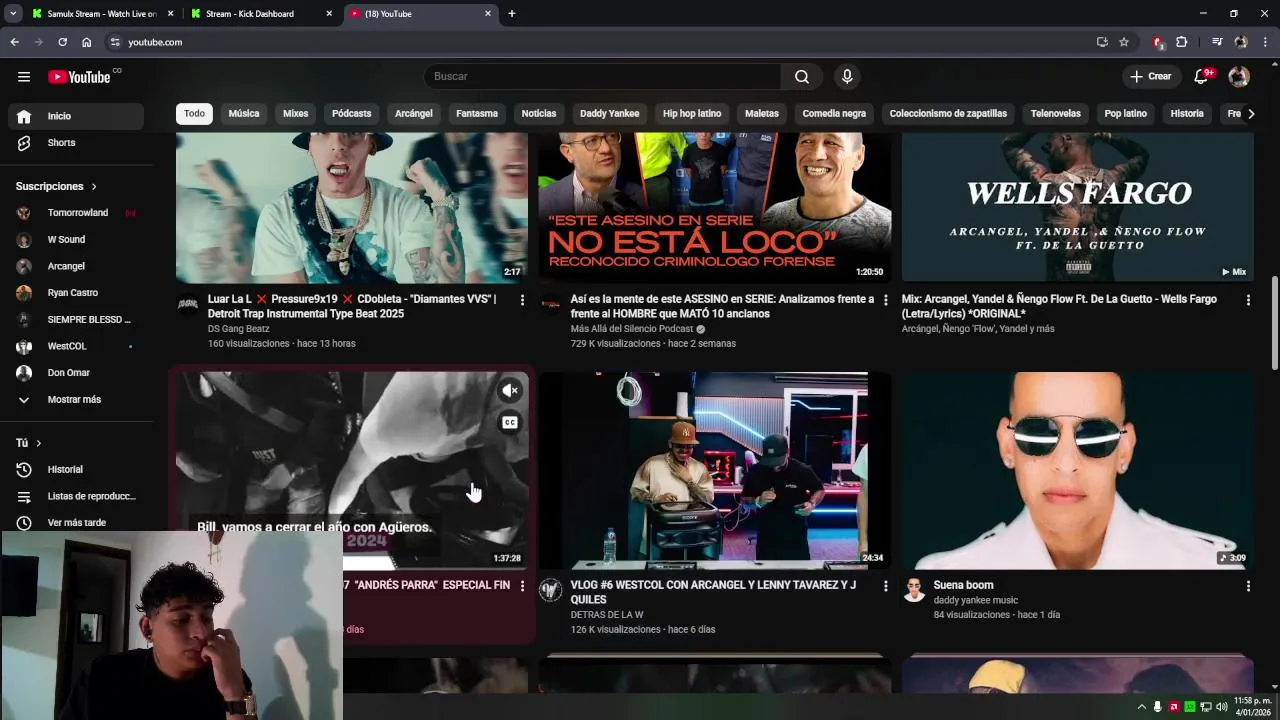Click the search magnifier button
1280x720 pixels.
coord(802,77)
